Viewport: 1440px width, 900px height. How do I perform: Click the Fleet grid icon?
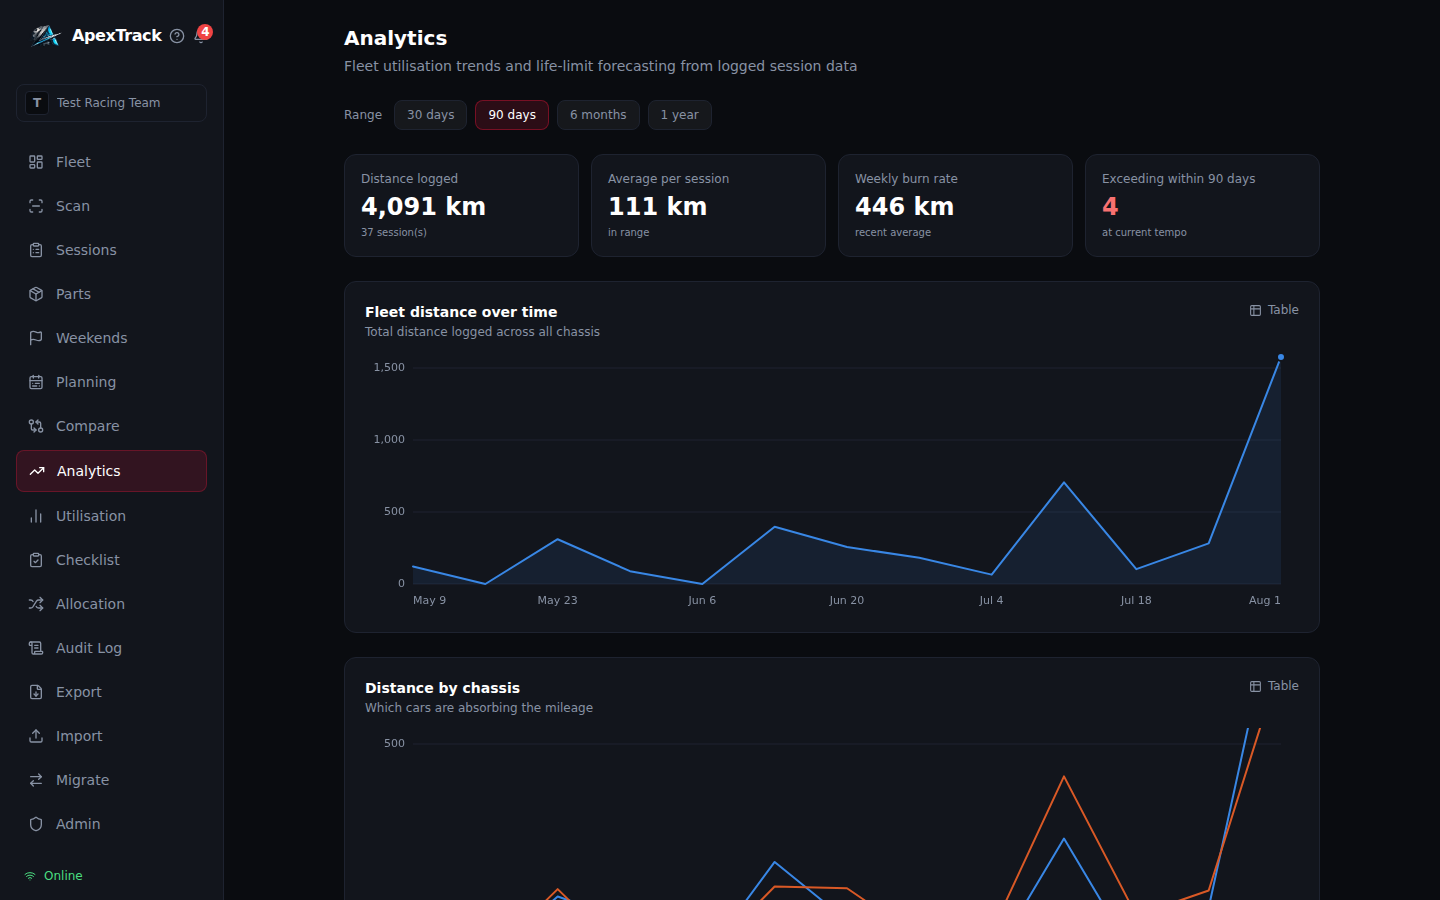pos(36,162)
